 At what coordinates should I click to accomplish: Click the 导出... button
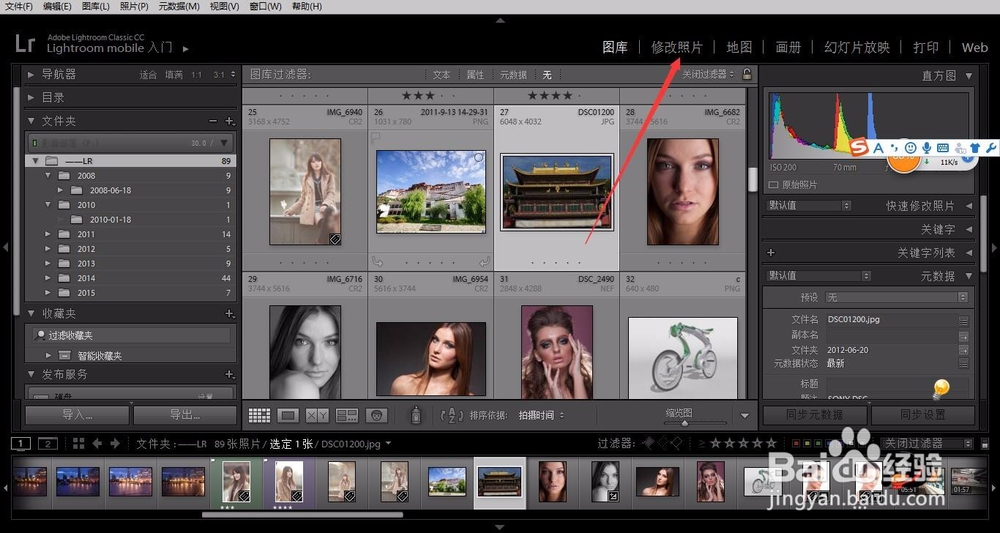coord(185,415)
